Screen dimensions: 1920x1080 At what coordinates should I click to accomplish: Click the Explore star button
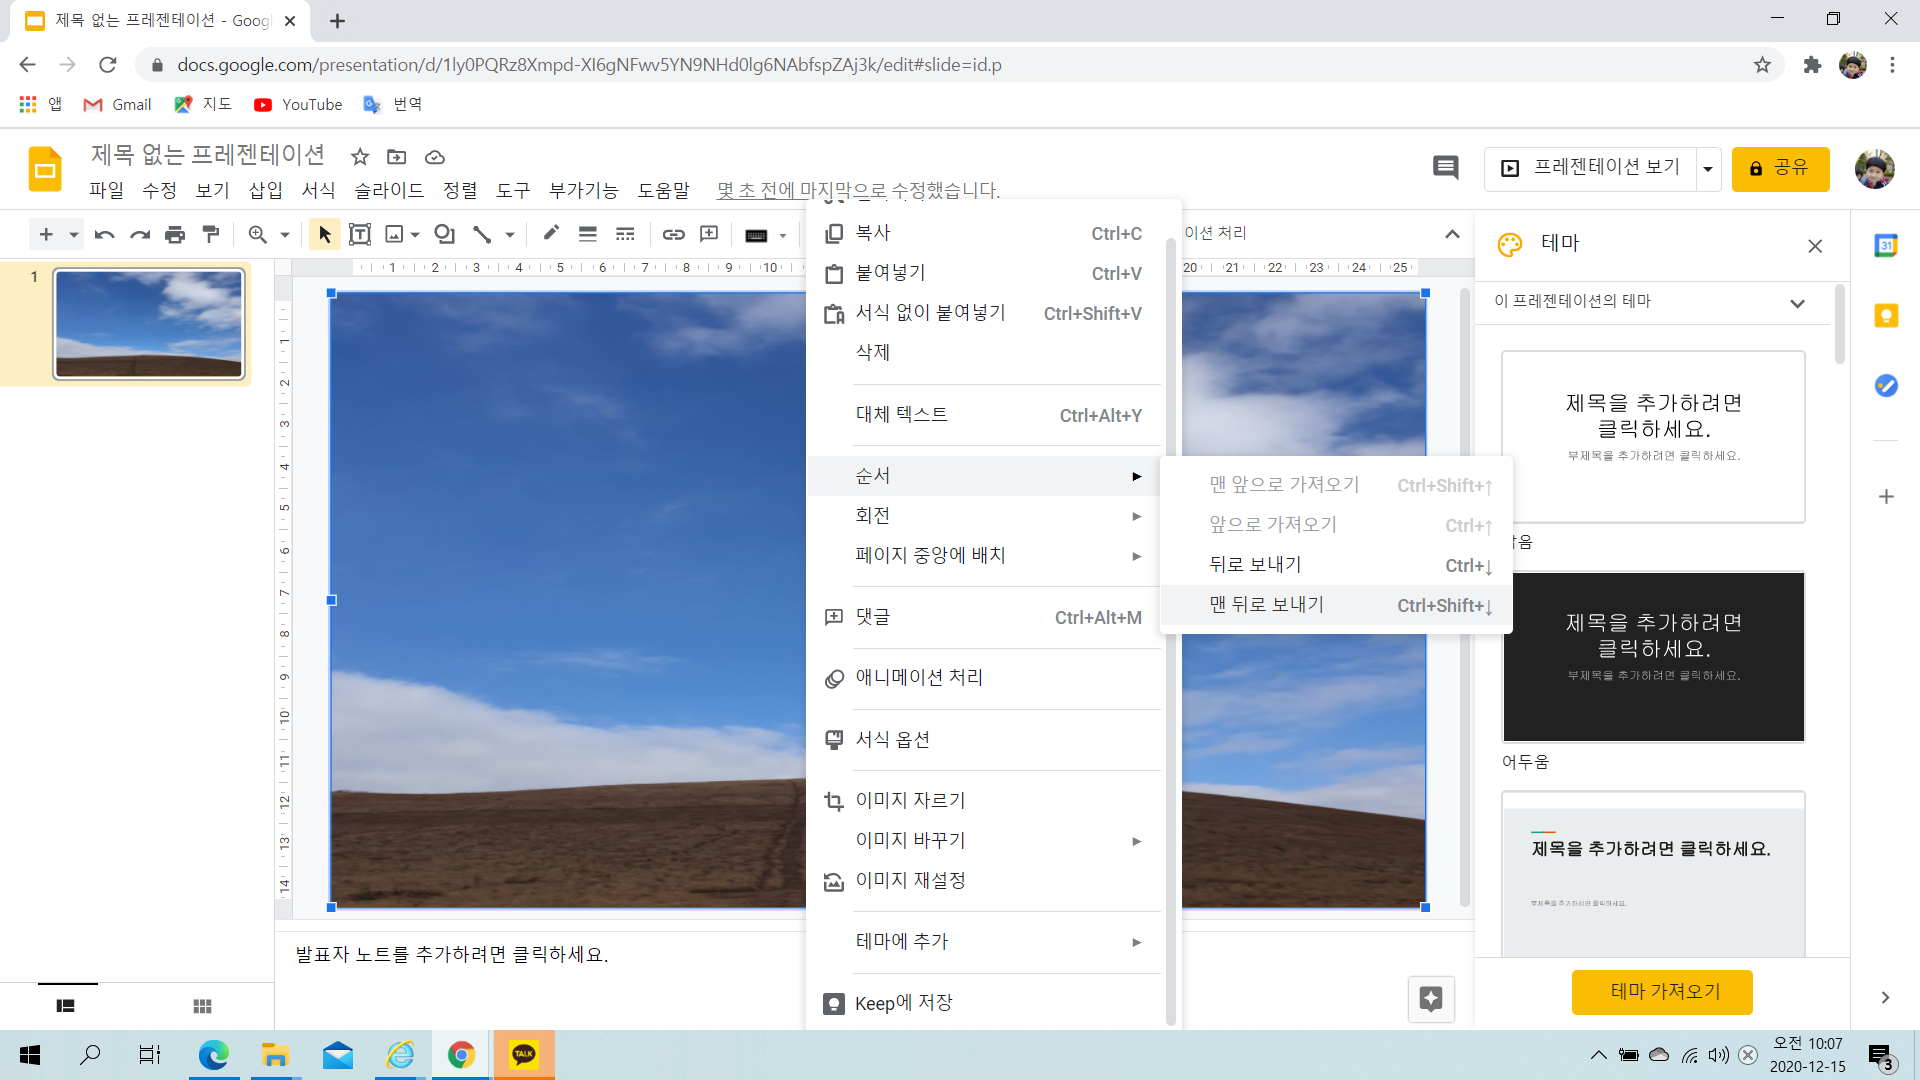pos(1430,998)
